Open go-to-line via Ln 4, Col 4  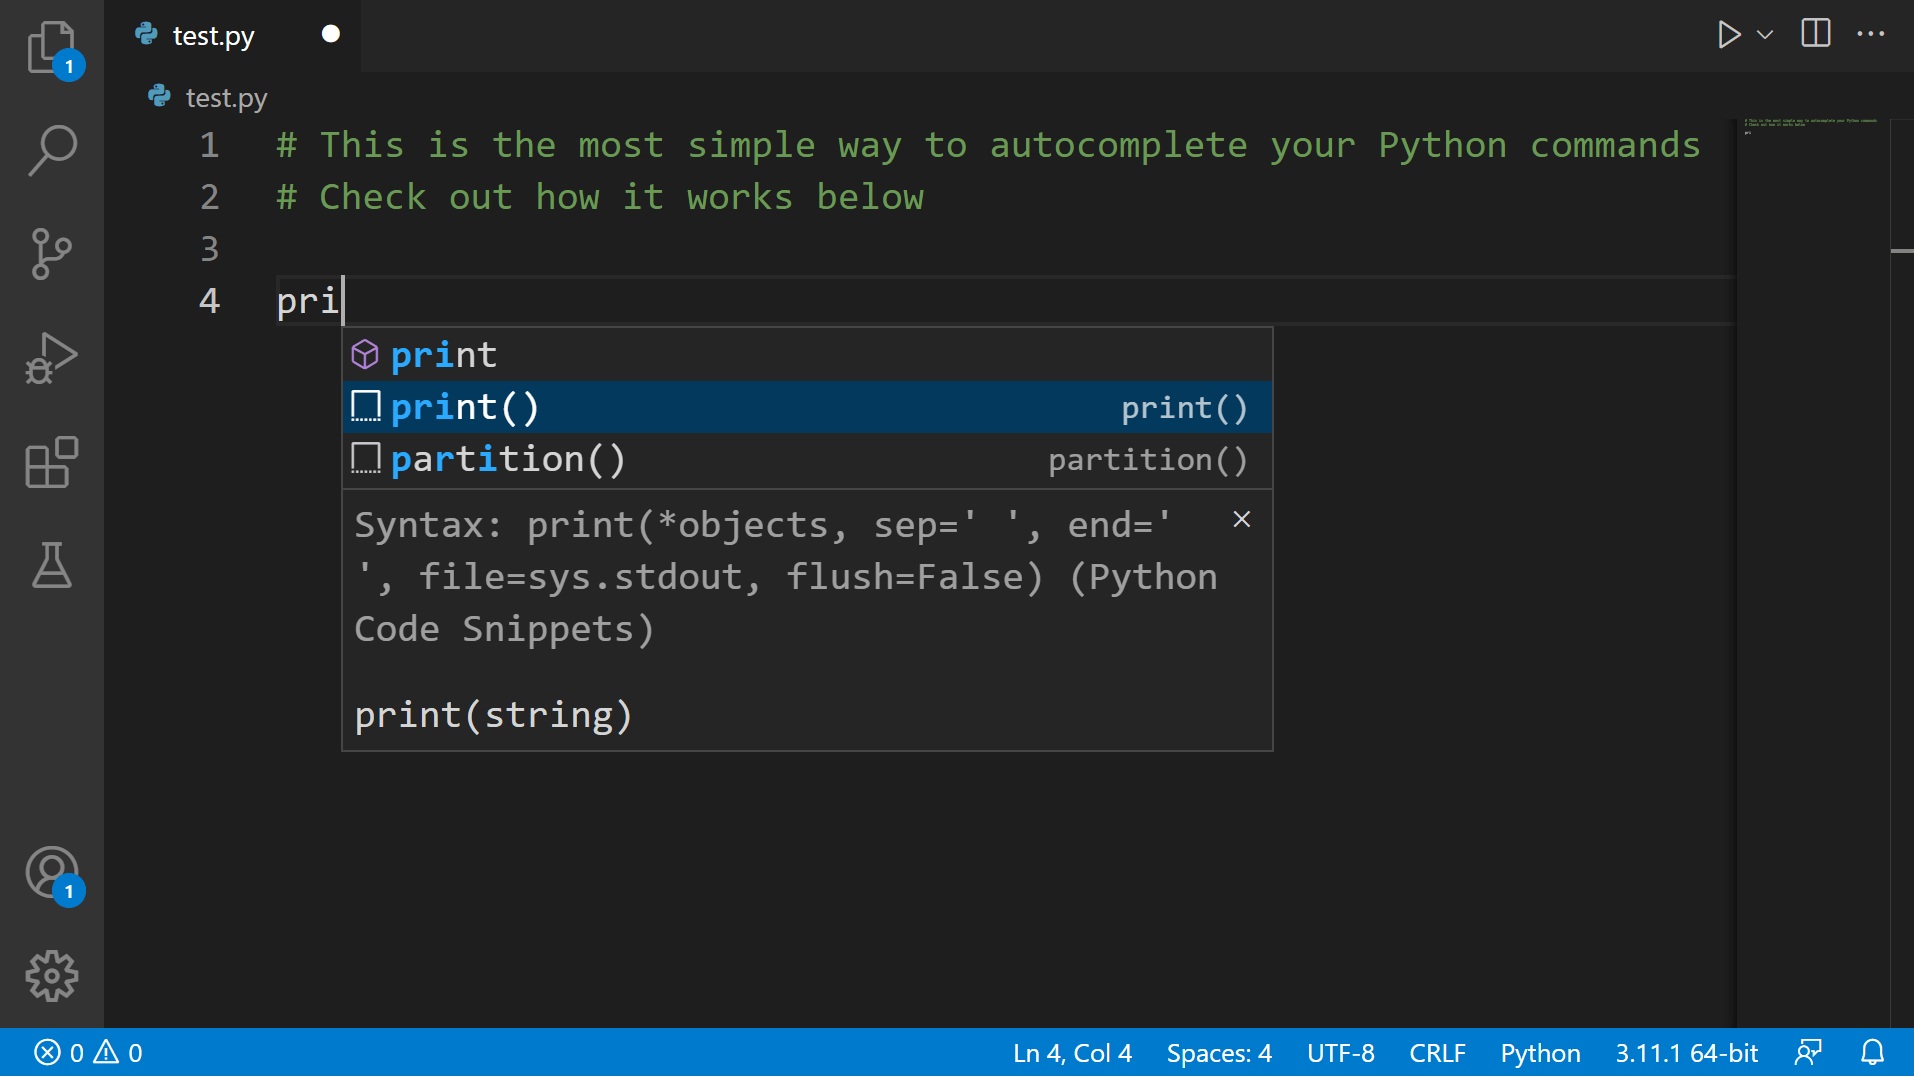click(1071, 1052)
